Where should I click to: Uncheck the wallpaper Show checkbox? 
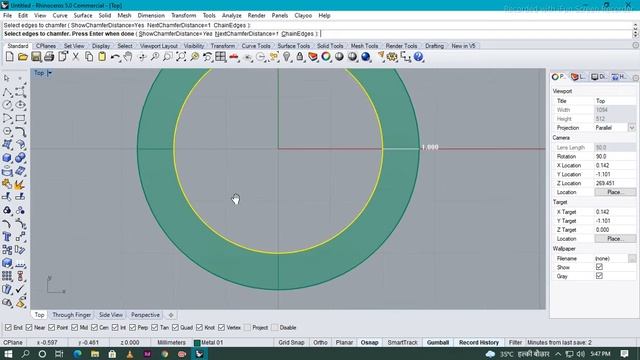point(599,267)
